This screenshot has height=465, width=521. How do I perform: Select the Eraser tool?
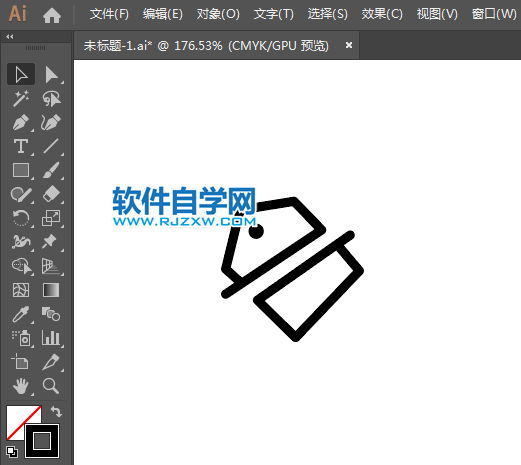51,194
